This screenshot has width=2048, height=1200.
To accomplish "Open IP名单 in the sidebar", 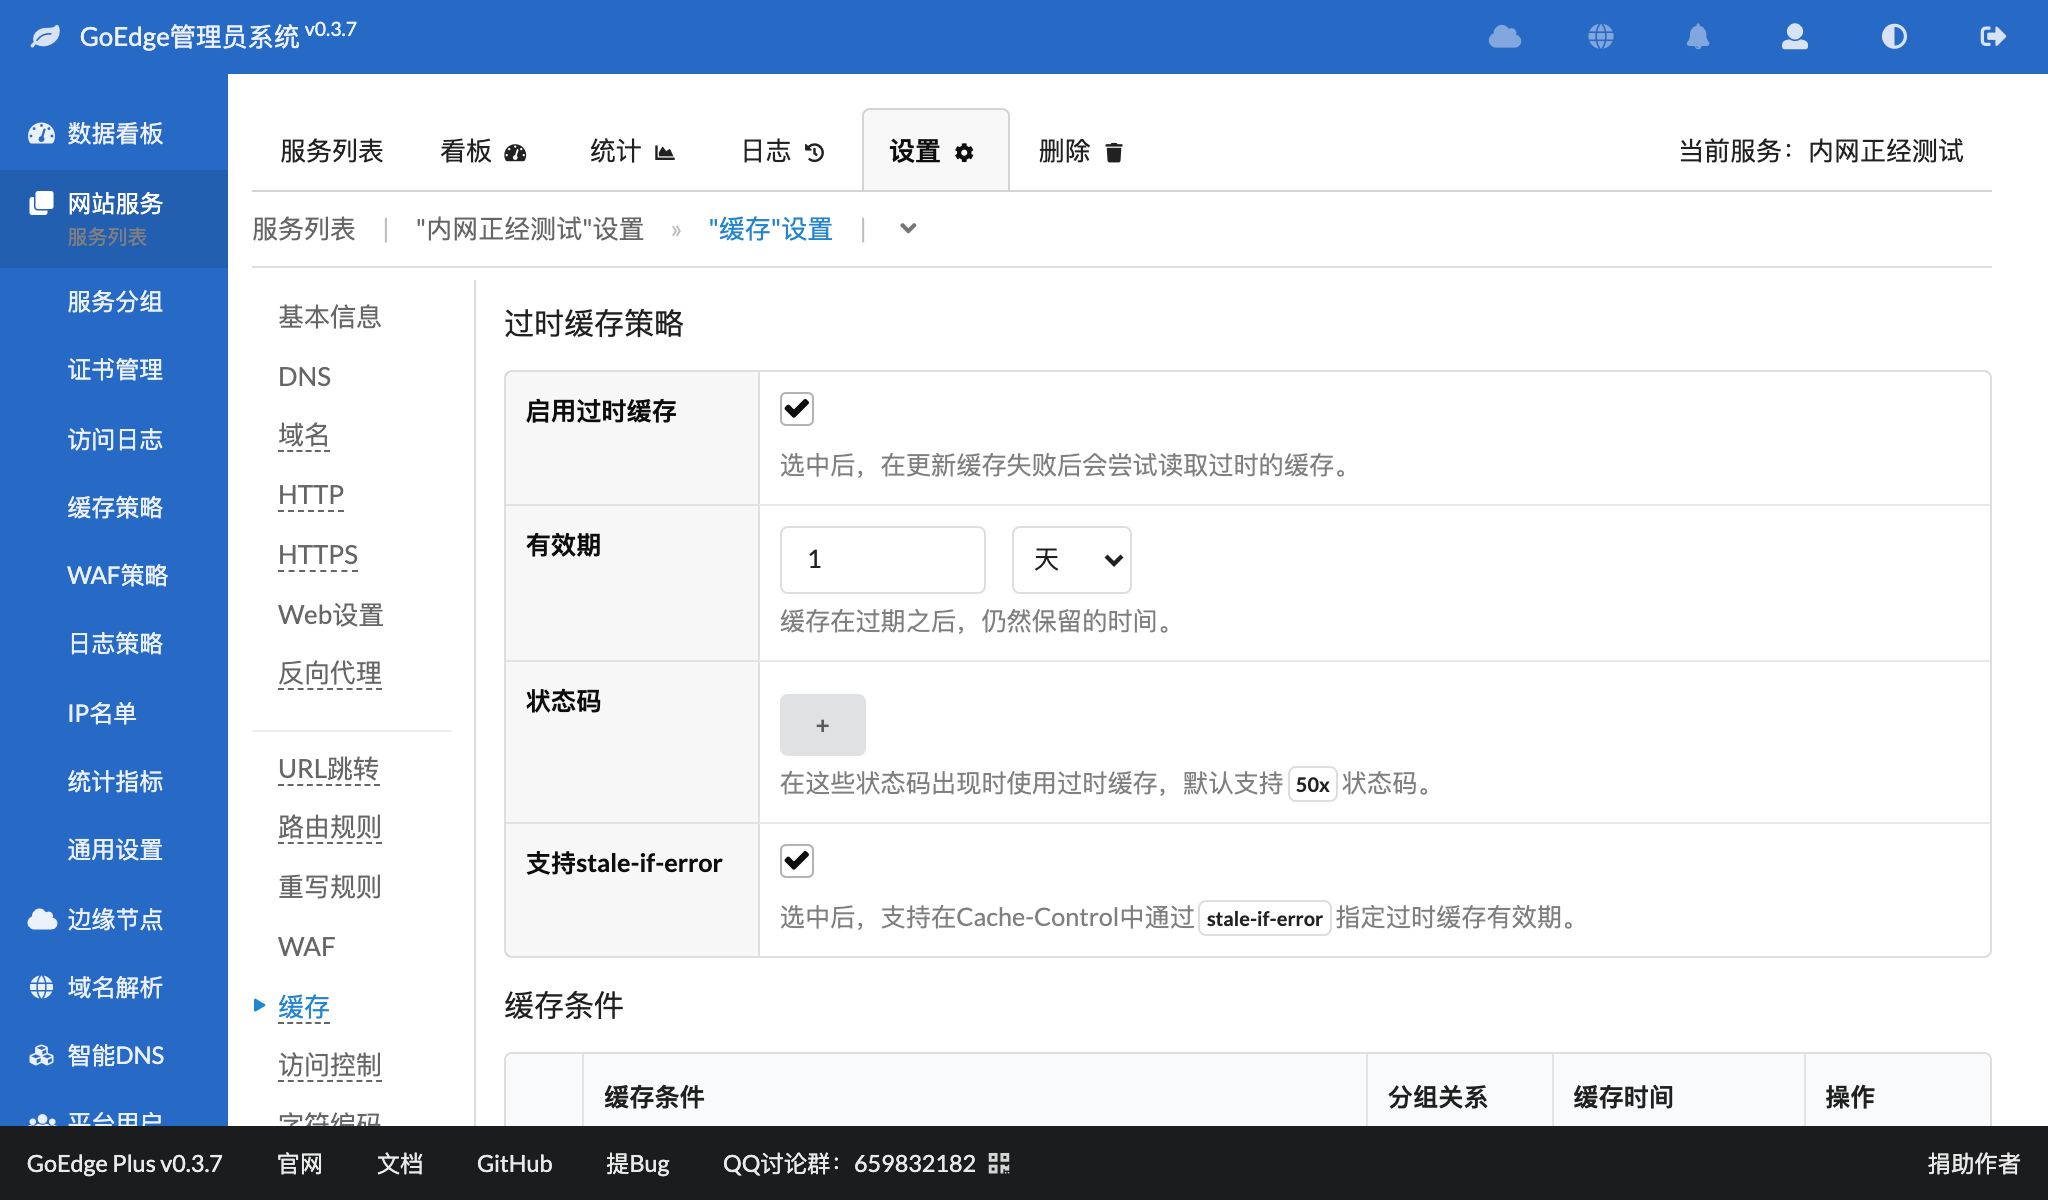I will coord(102,713).
